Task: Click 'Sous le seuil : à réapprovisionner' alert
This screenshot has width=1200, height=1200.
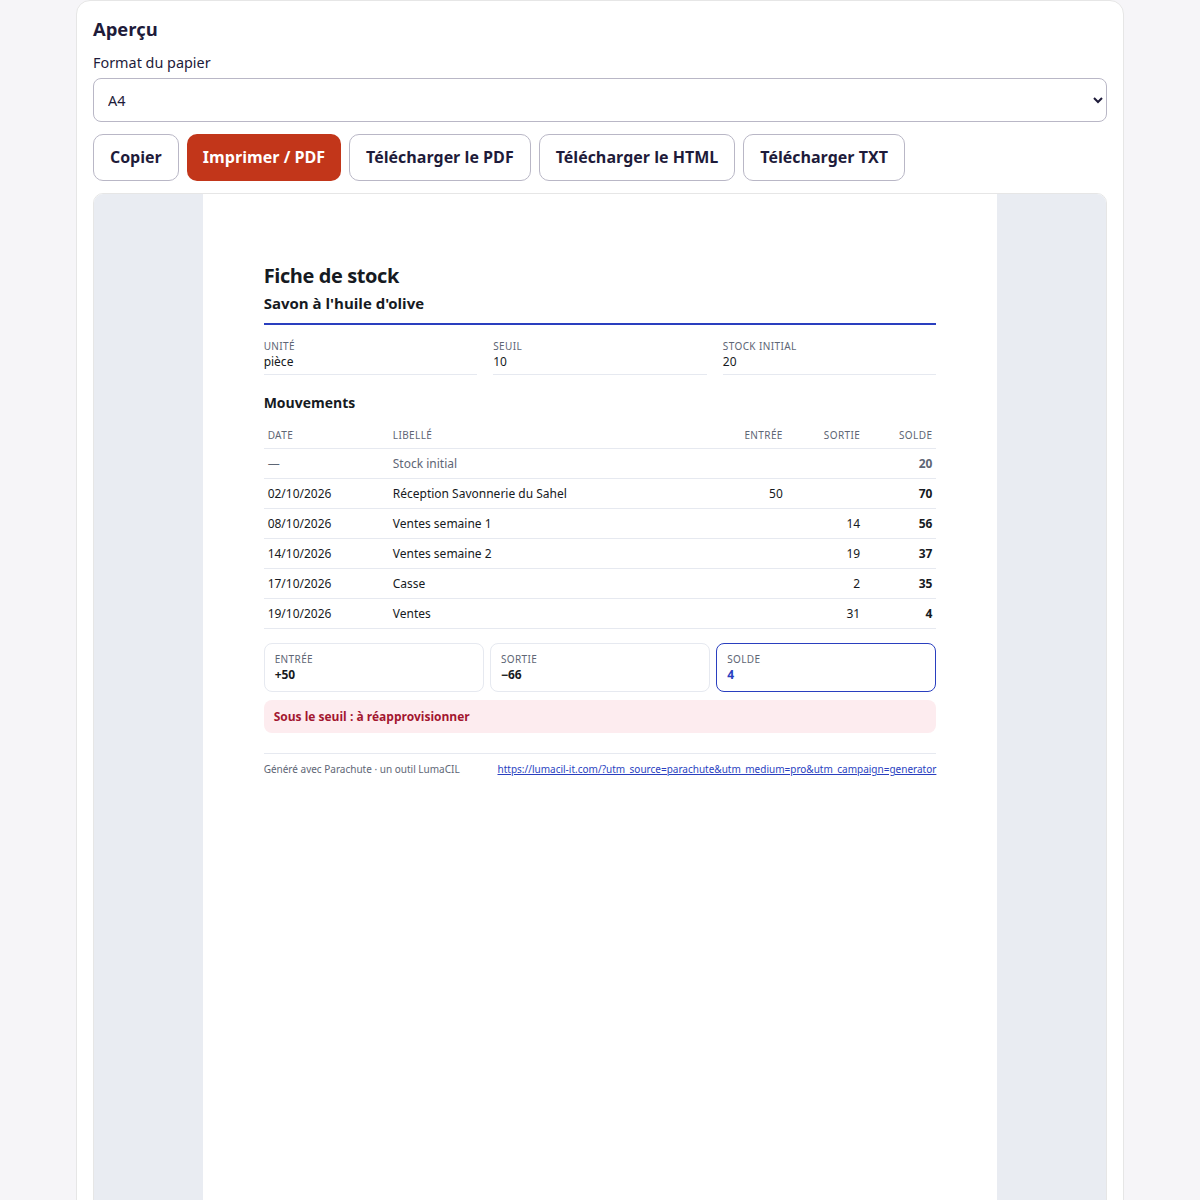Action: (x=600, y=716)
